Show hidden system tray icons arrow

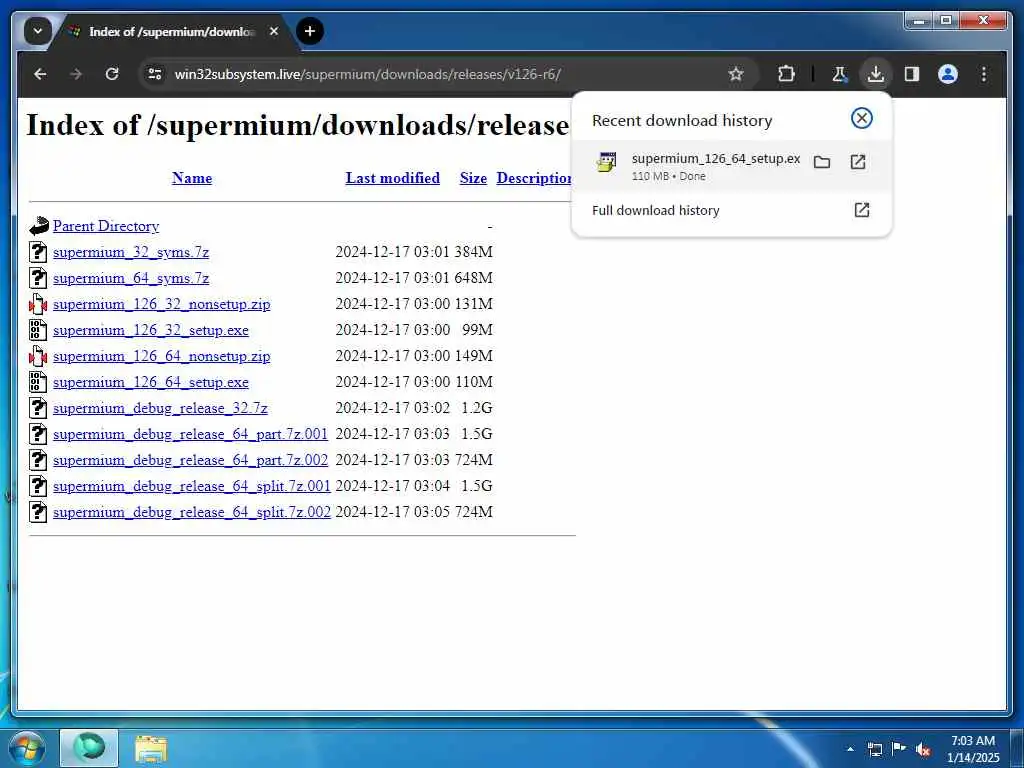click(x=850, y=749)
